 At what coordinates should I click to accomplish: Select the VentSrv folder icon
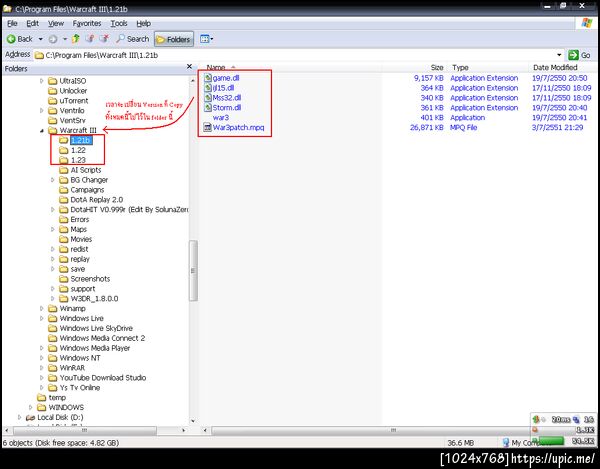[x=52, y=121]
